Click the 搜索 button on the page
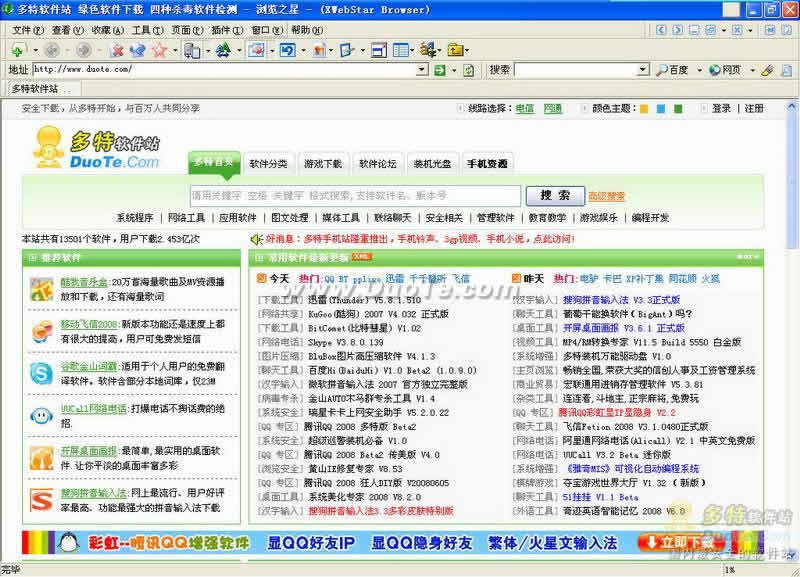The width and height of the screenshot is (800, 577). click(x=555, y=195)
